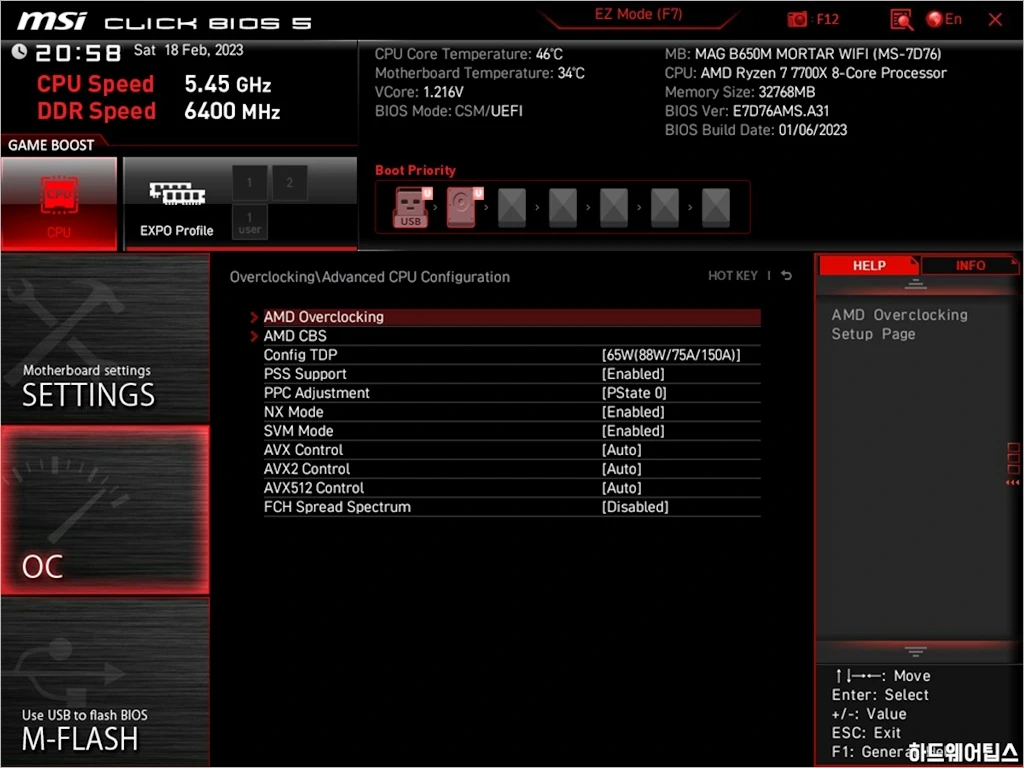Image resolution: width=1024 pixels, height=768 pixels.
Task: Open the HOT KEY list
Action: click(733, 276)
